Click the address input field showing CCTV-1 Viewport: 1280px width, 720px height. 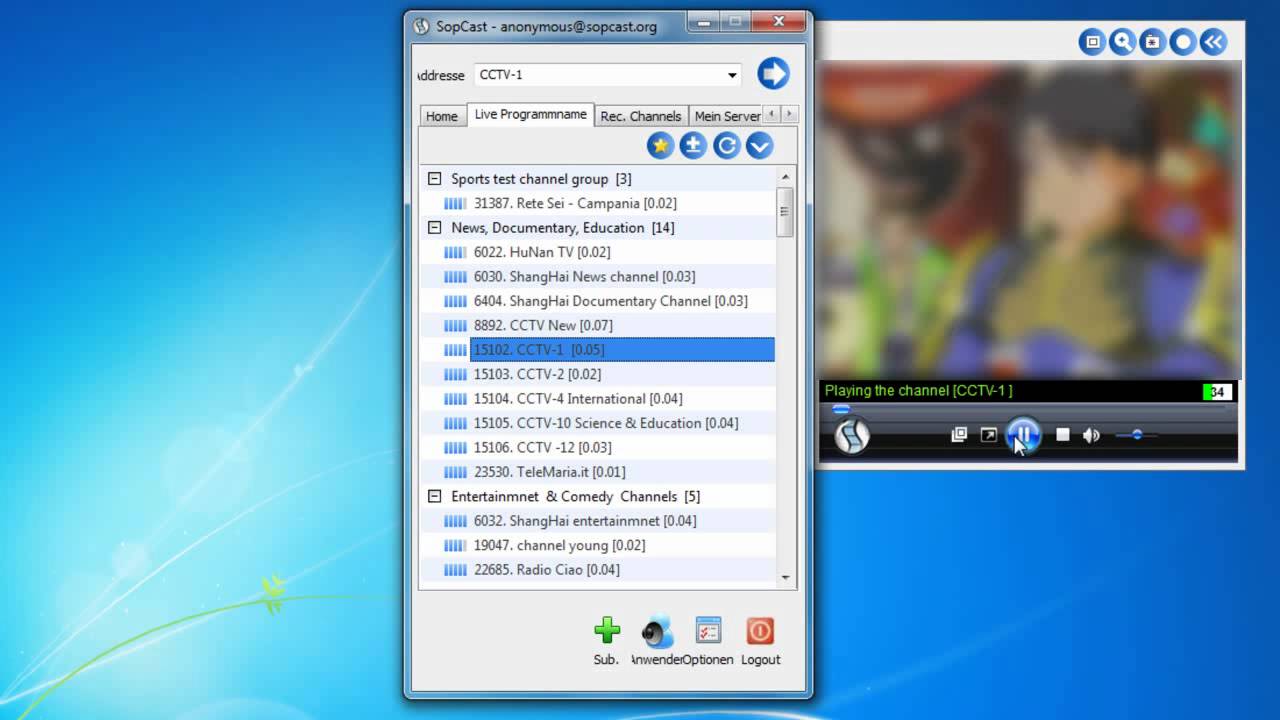pyautogui.click(x=598, y=75)
